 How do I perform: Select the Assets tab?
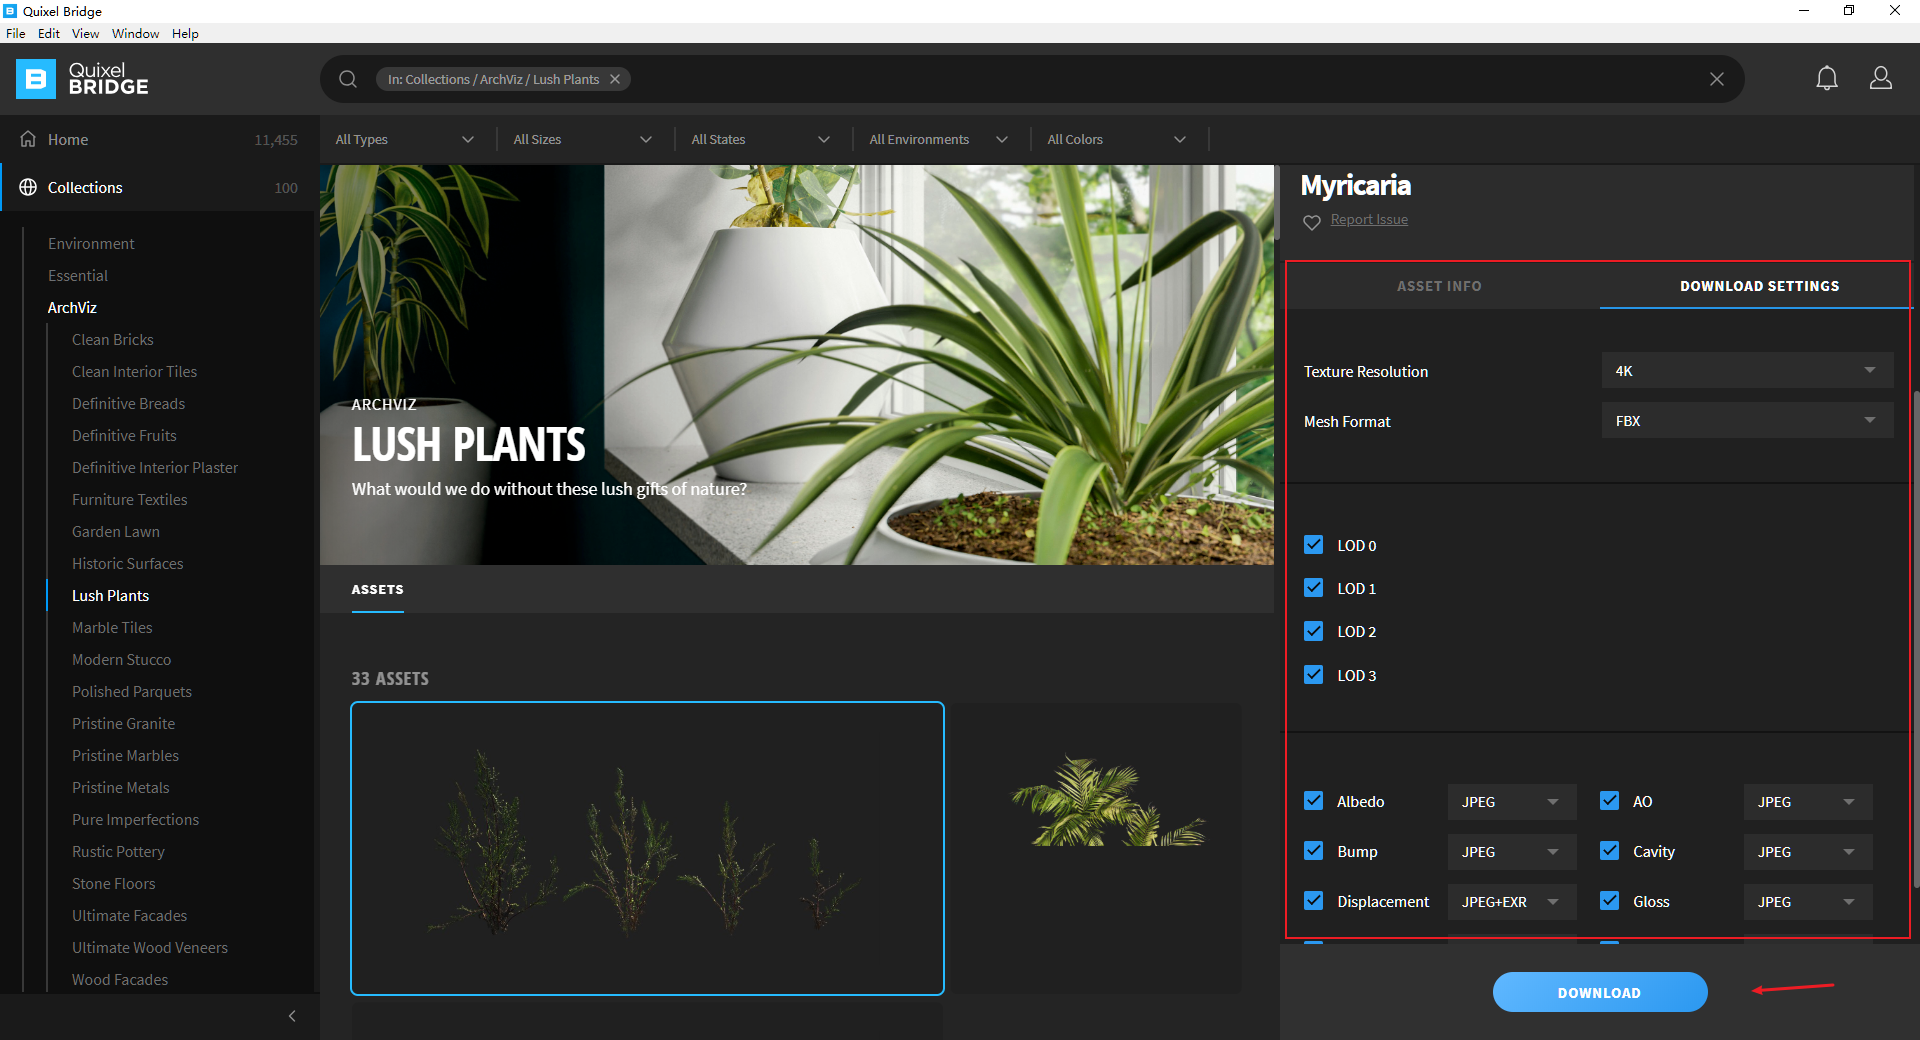tap(377, 590)
